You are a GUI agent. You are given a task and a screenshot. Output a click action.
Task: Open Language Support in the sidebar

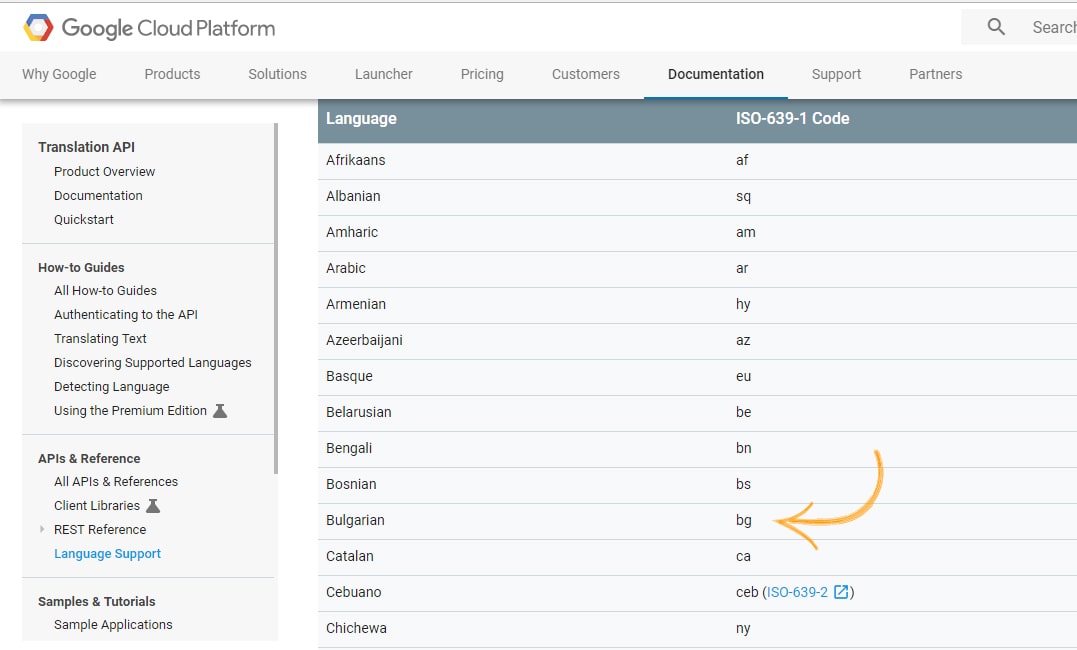(107, 554)
